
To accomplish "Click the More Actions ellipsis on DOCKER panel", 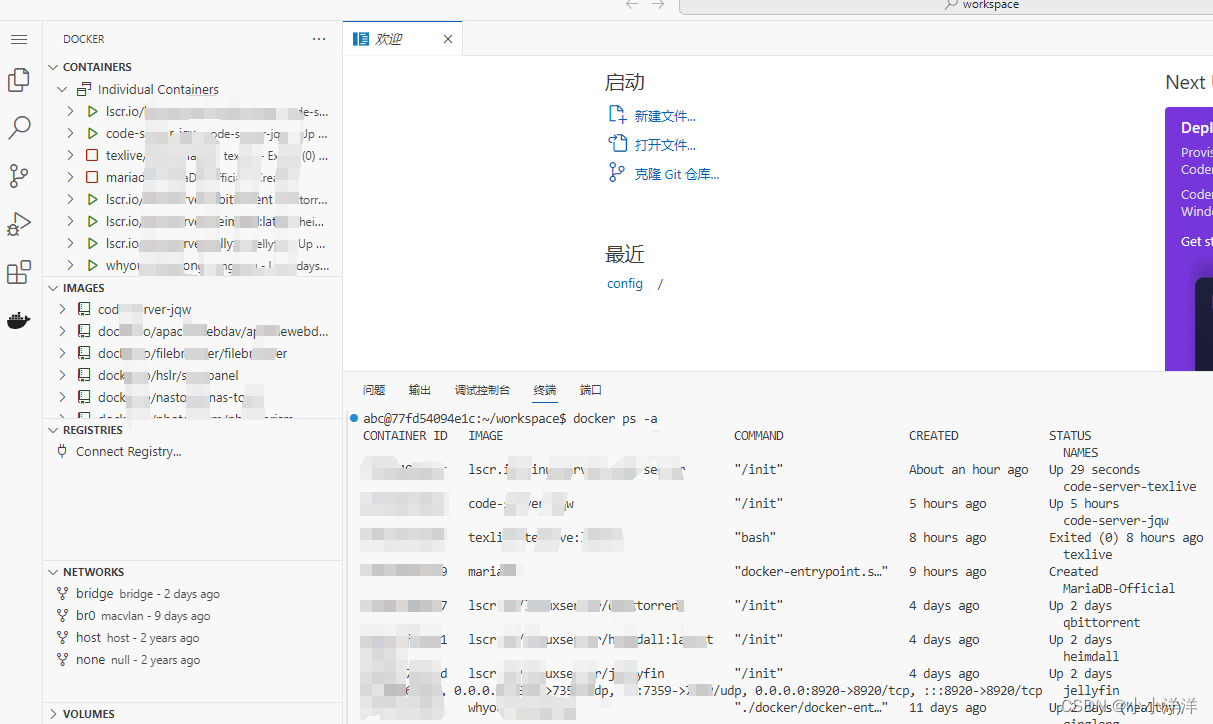I will [318, 38].
